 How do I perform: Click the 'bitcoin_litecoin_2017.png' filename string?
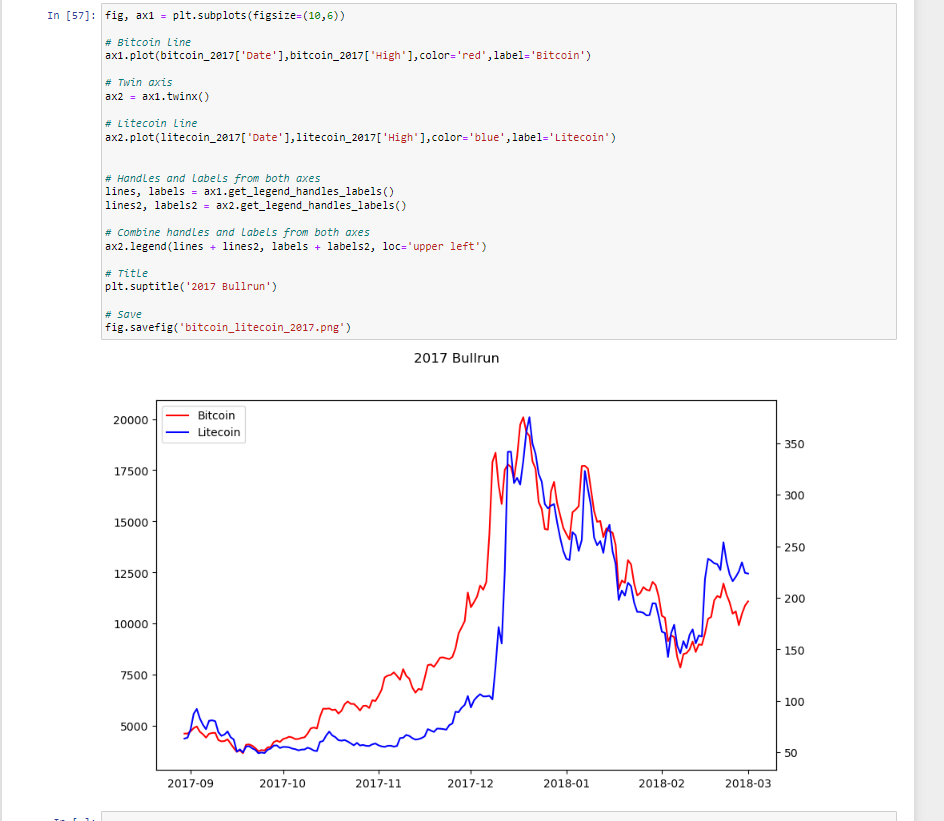[x=265, y=327]
